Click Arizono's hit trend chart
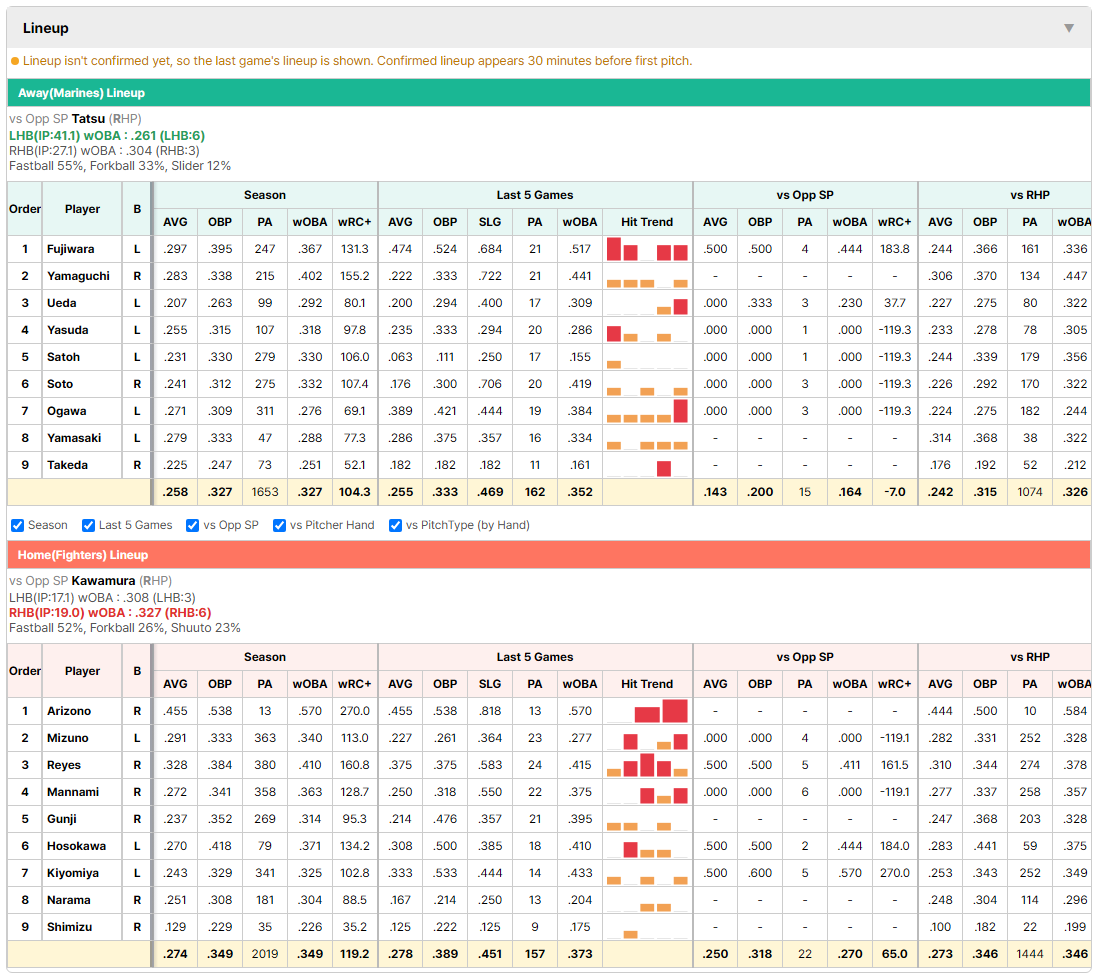This screenshot has width=1098, height=979. (647, 711)
